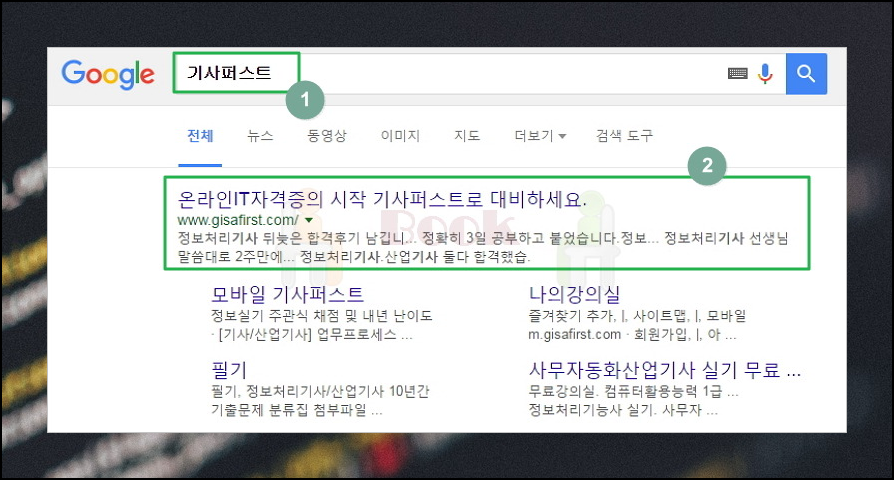Click snippet line starting 말씀대로 2주만에
894x480 pixels.
[353, 257]
